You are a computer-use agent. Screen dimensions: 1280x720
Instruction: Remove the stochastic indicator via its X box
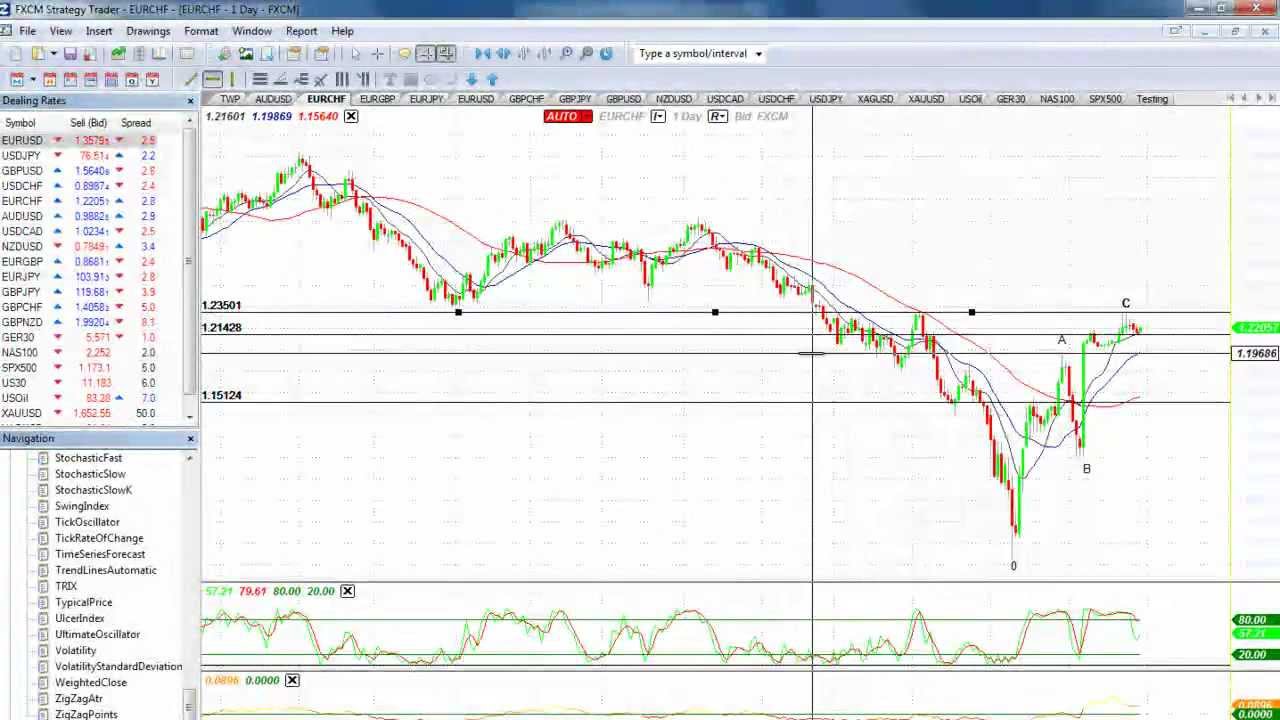(x=347, y=591)
